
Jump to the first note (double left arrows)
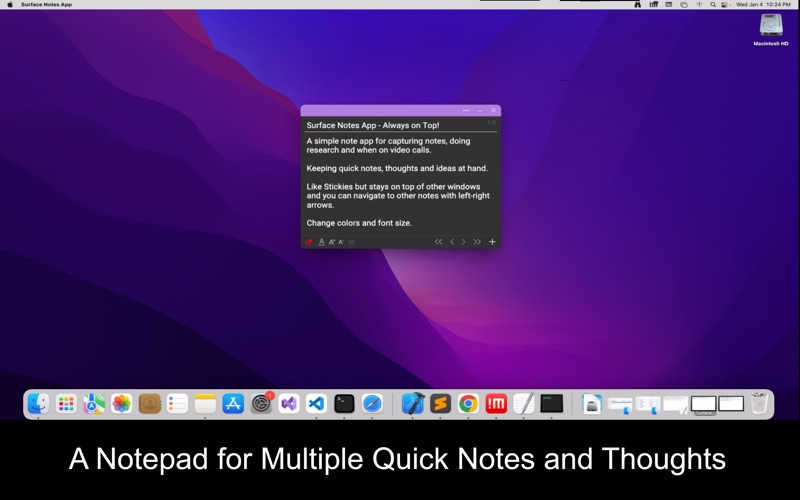point(438,242)
